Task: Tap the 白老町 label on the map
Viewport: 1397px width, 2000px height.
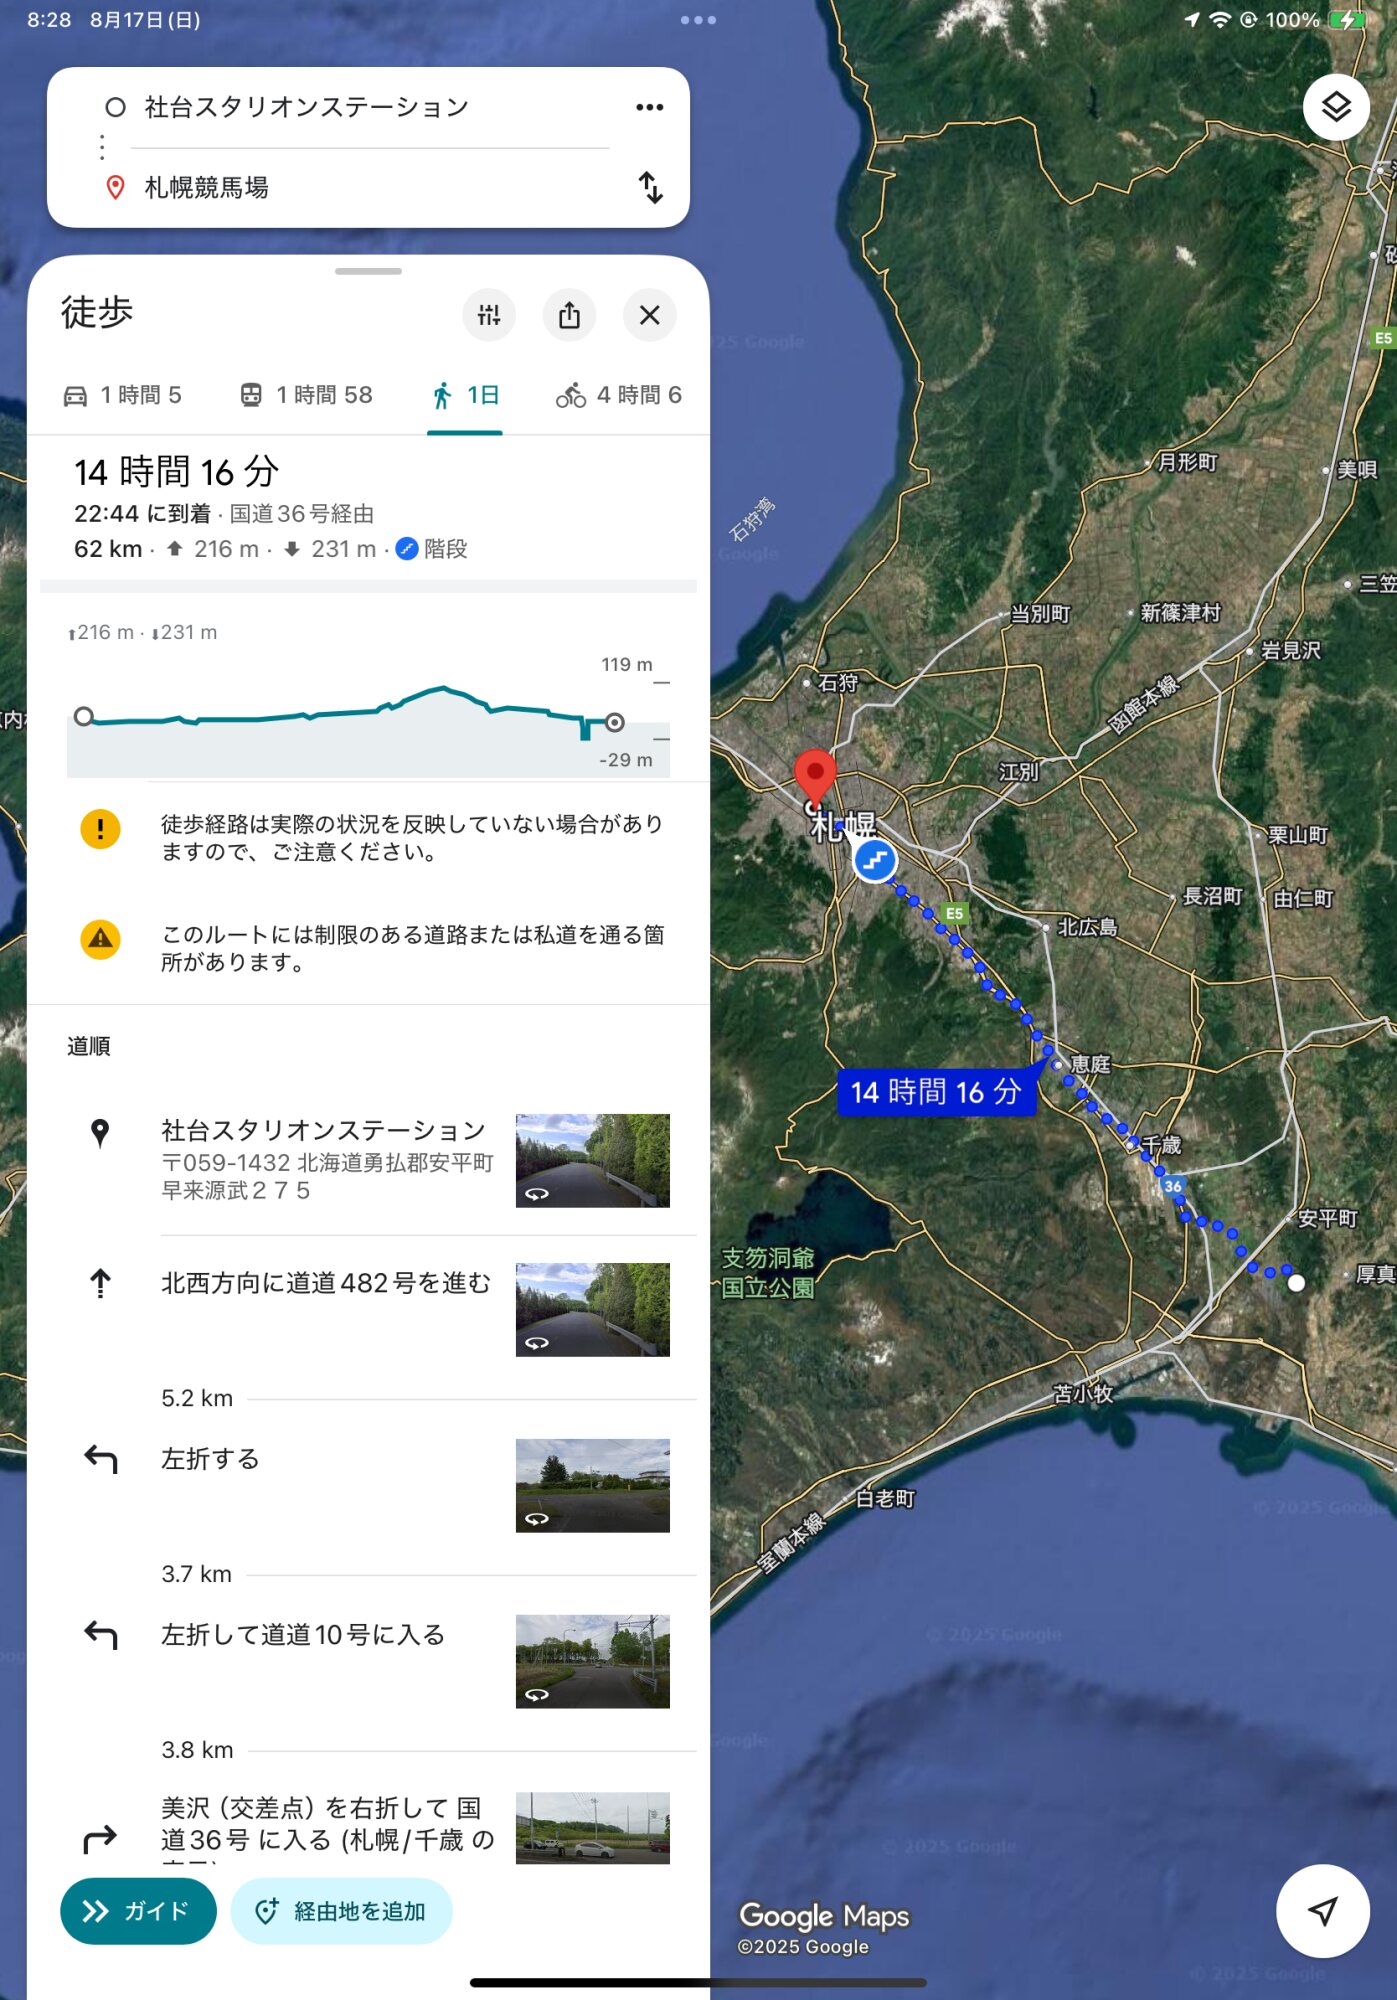Action: pos(885,1498)
